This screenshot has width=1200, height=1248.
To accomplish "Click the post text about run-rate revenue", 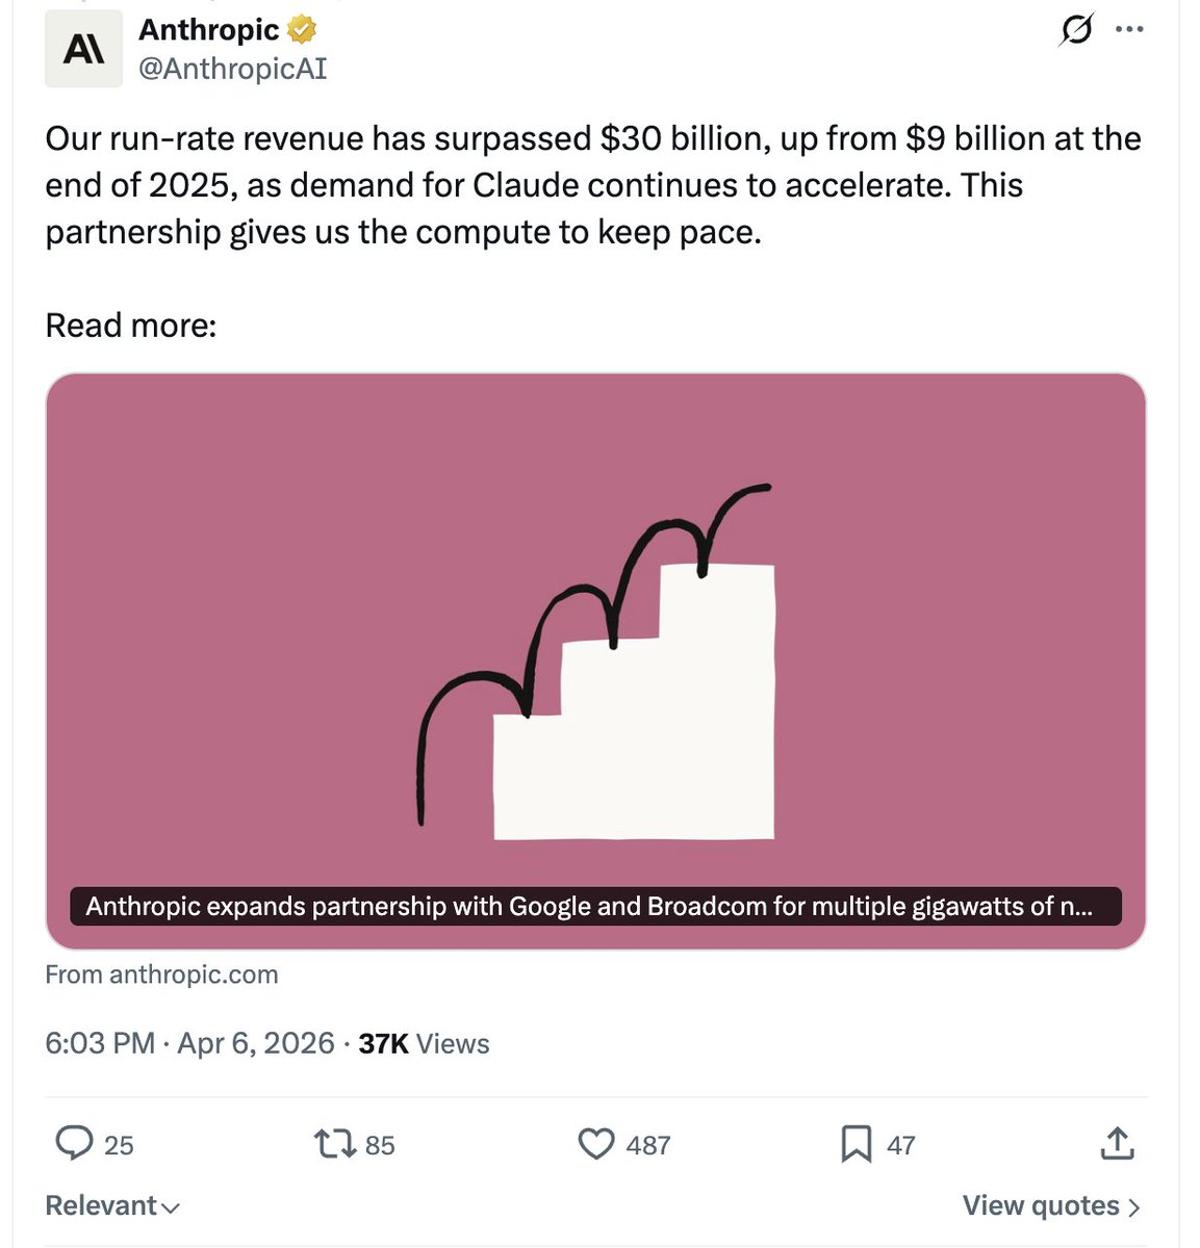I will coord(592,185).
